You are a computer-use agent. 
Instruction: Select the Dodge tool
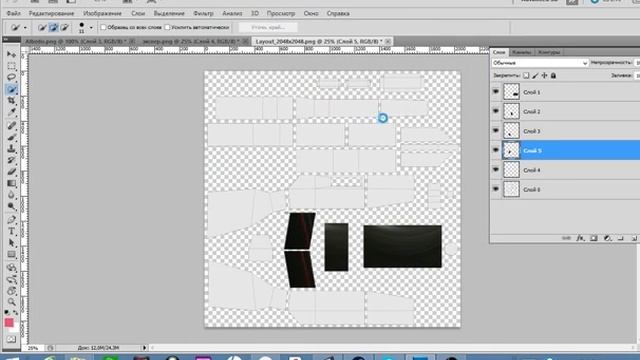pyautogui.click(x=11, y=206)
